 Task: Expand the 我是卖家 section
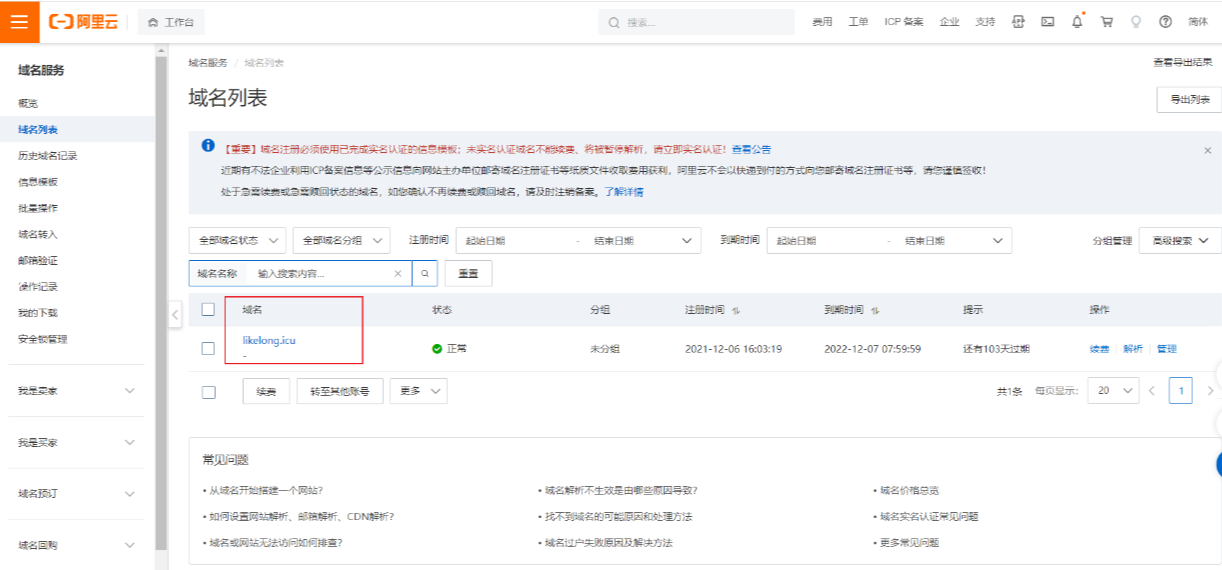click(x=77, y=391)
